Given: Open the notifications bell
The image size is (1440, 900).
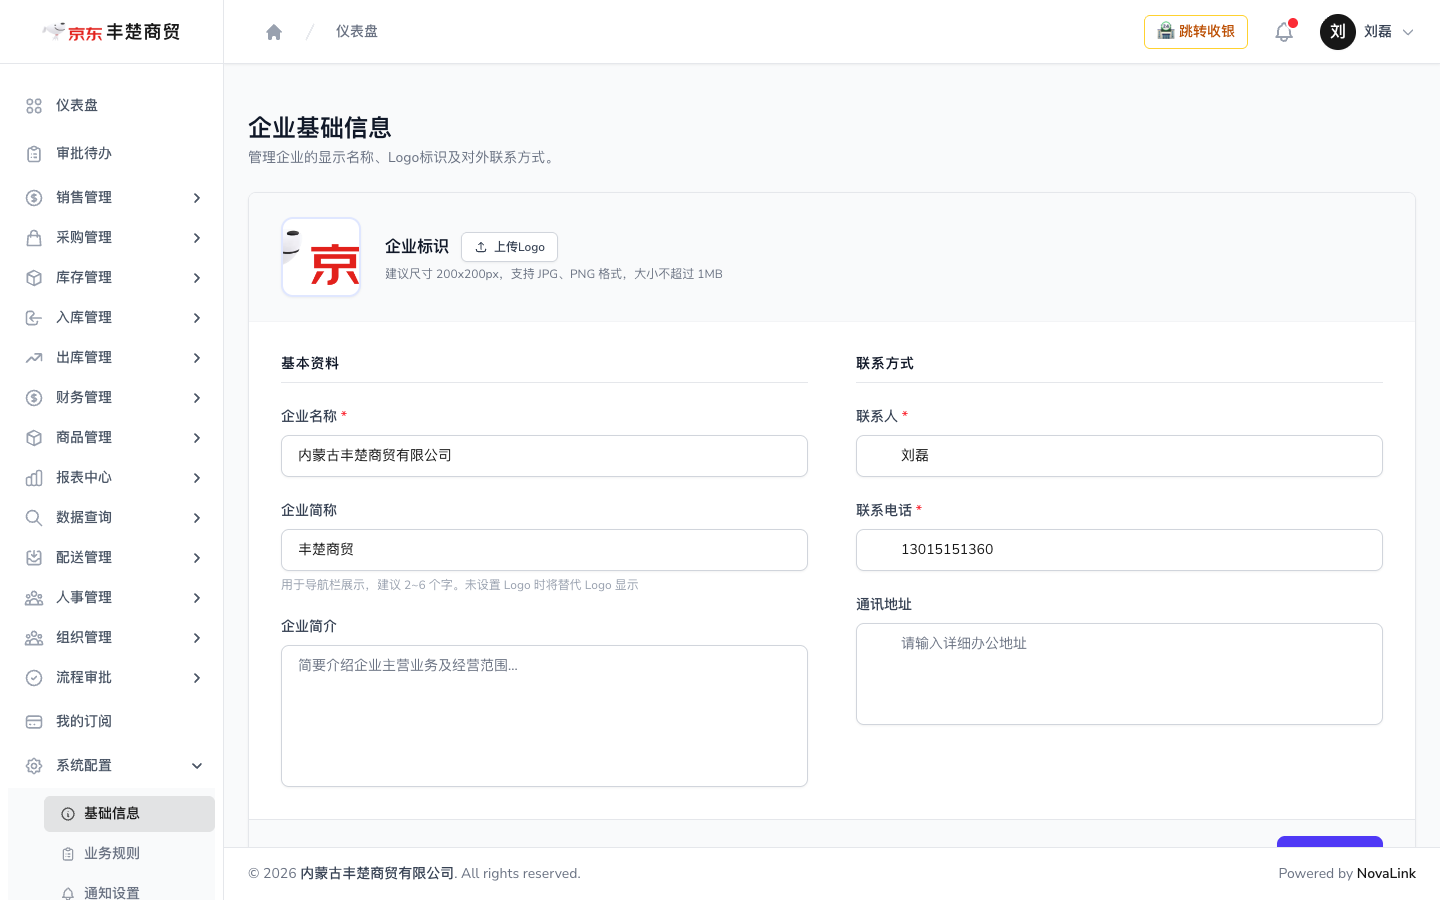Looking at the screenshot, I should 1284,32.
